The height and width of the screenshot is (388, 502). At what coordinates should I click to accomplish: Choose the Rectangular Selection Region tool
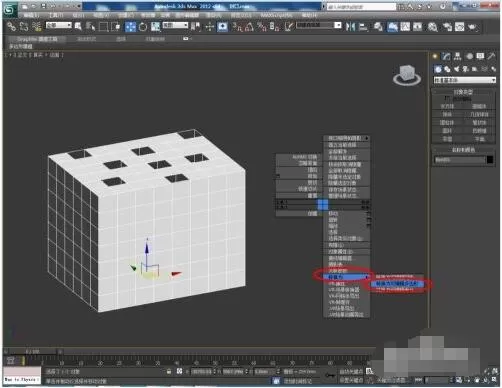[104, 27]
